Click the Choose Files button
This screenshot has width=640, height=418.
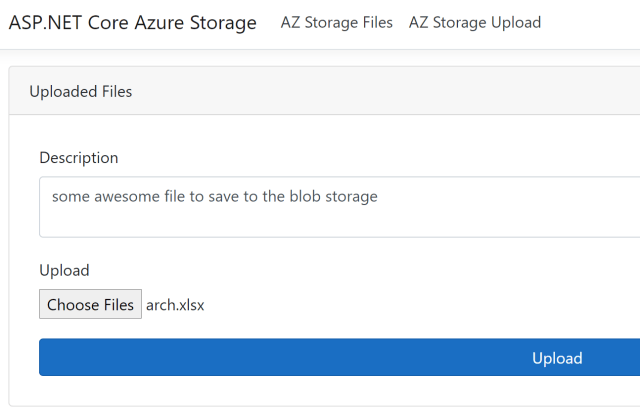coord(90,305)
